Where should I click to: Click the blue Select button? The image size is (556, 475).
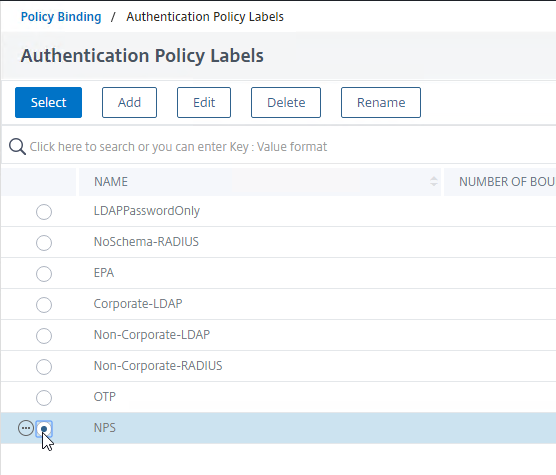tap(48, 102)
